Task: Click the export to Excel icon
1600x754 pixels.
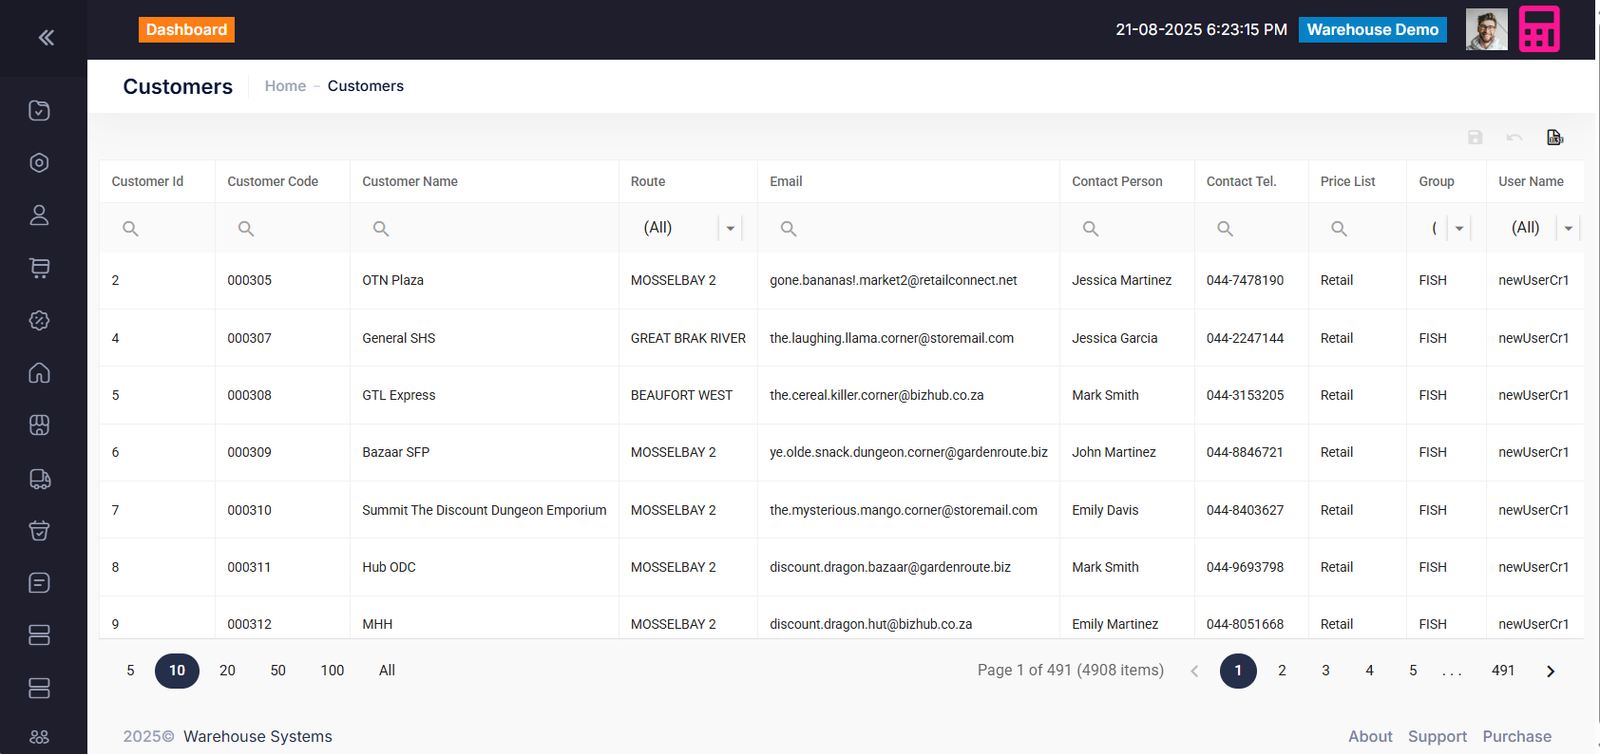Action: click(x=1554, y=137)
